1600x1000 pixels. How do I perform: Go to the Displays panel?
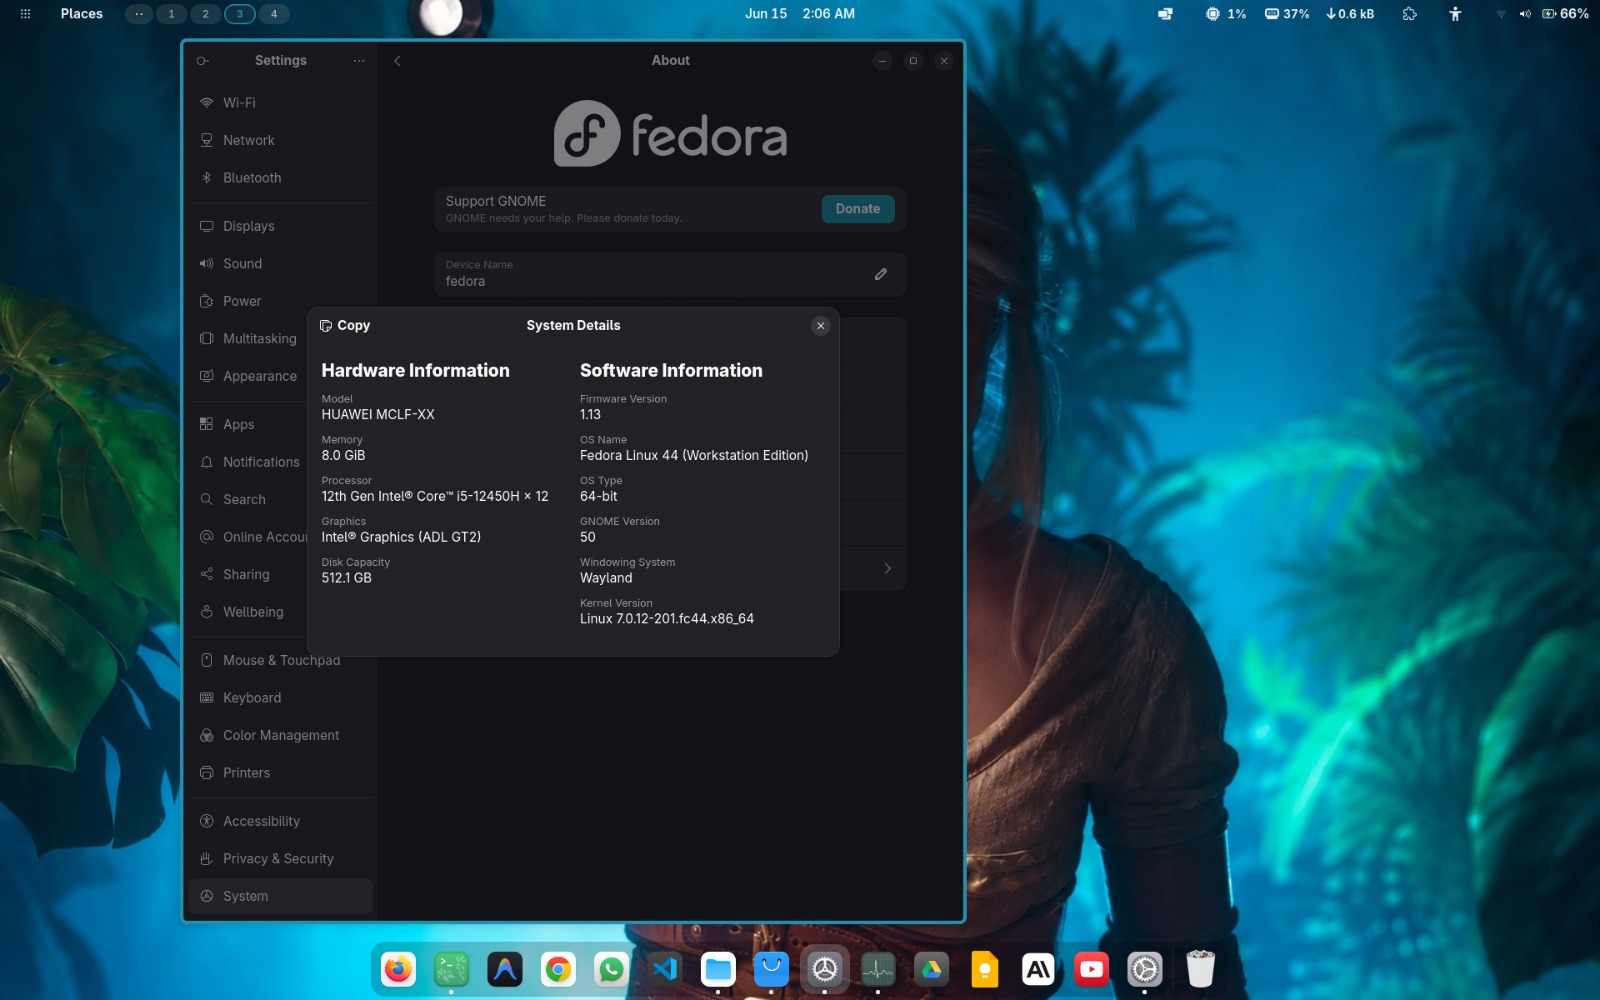(280, 226)
